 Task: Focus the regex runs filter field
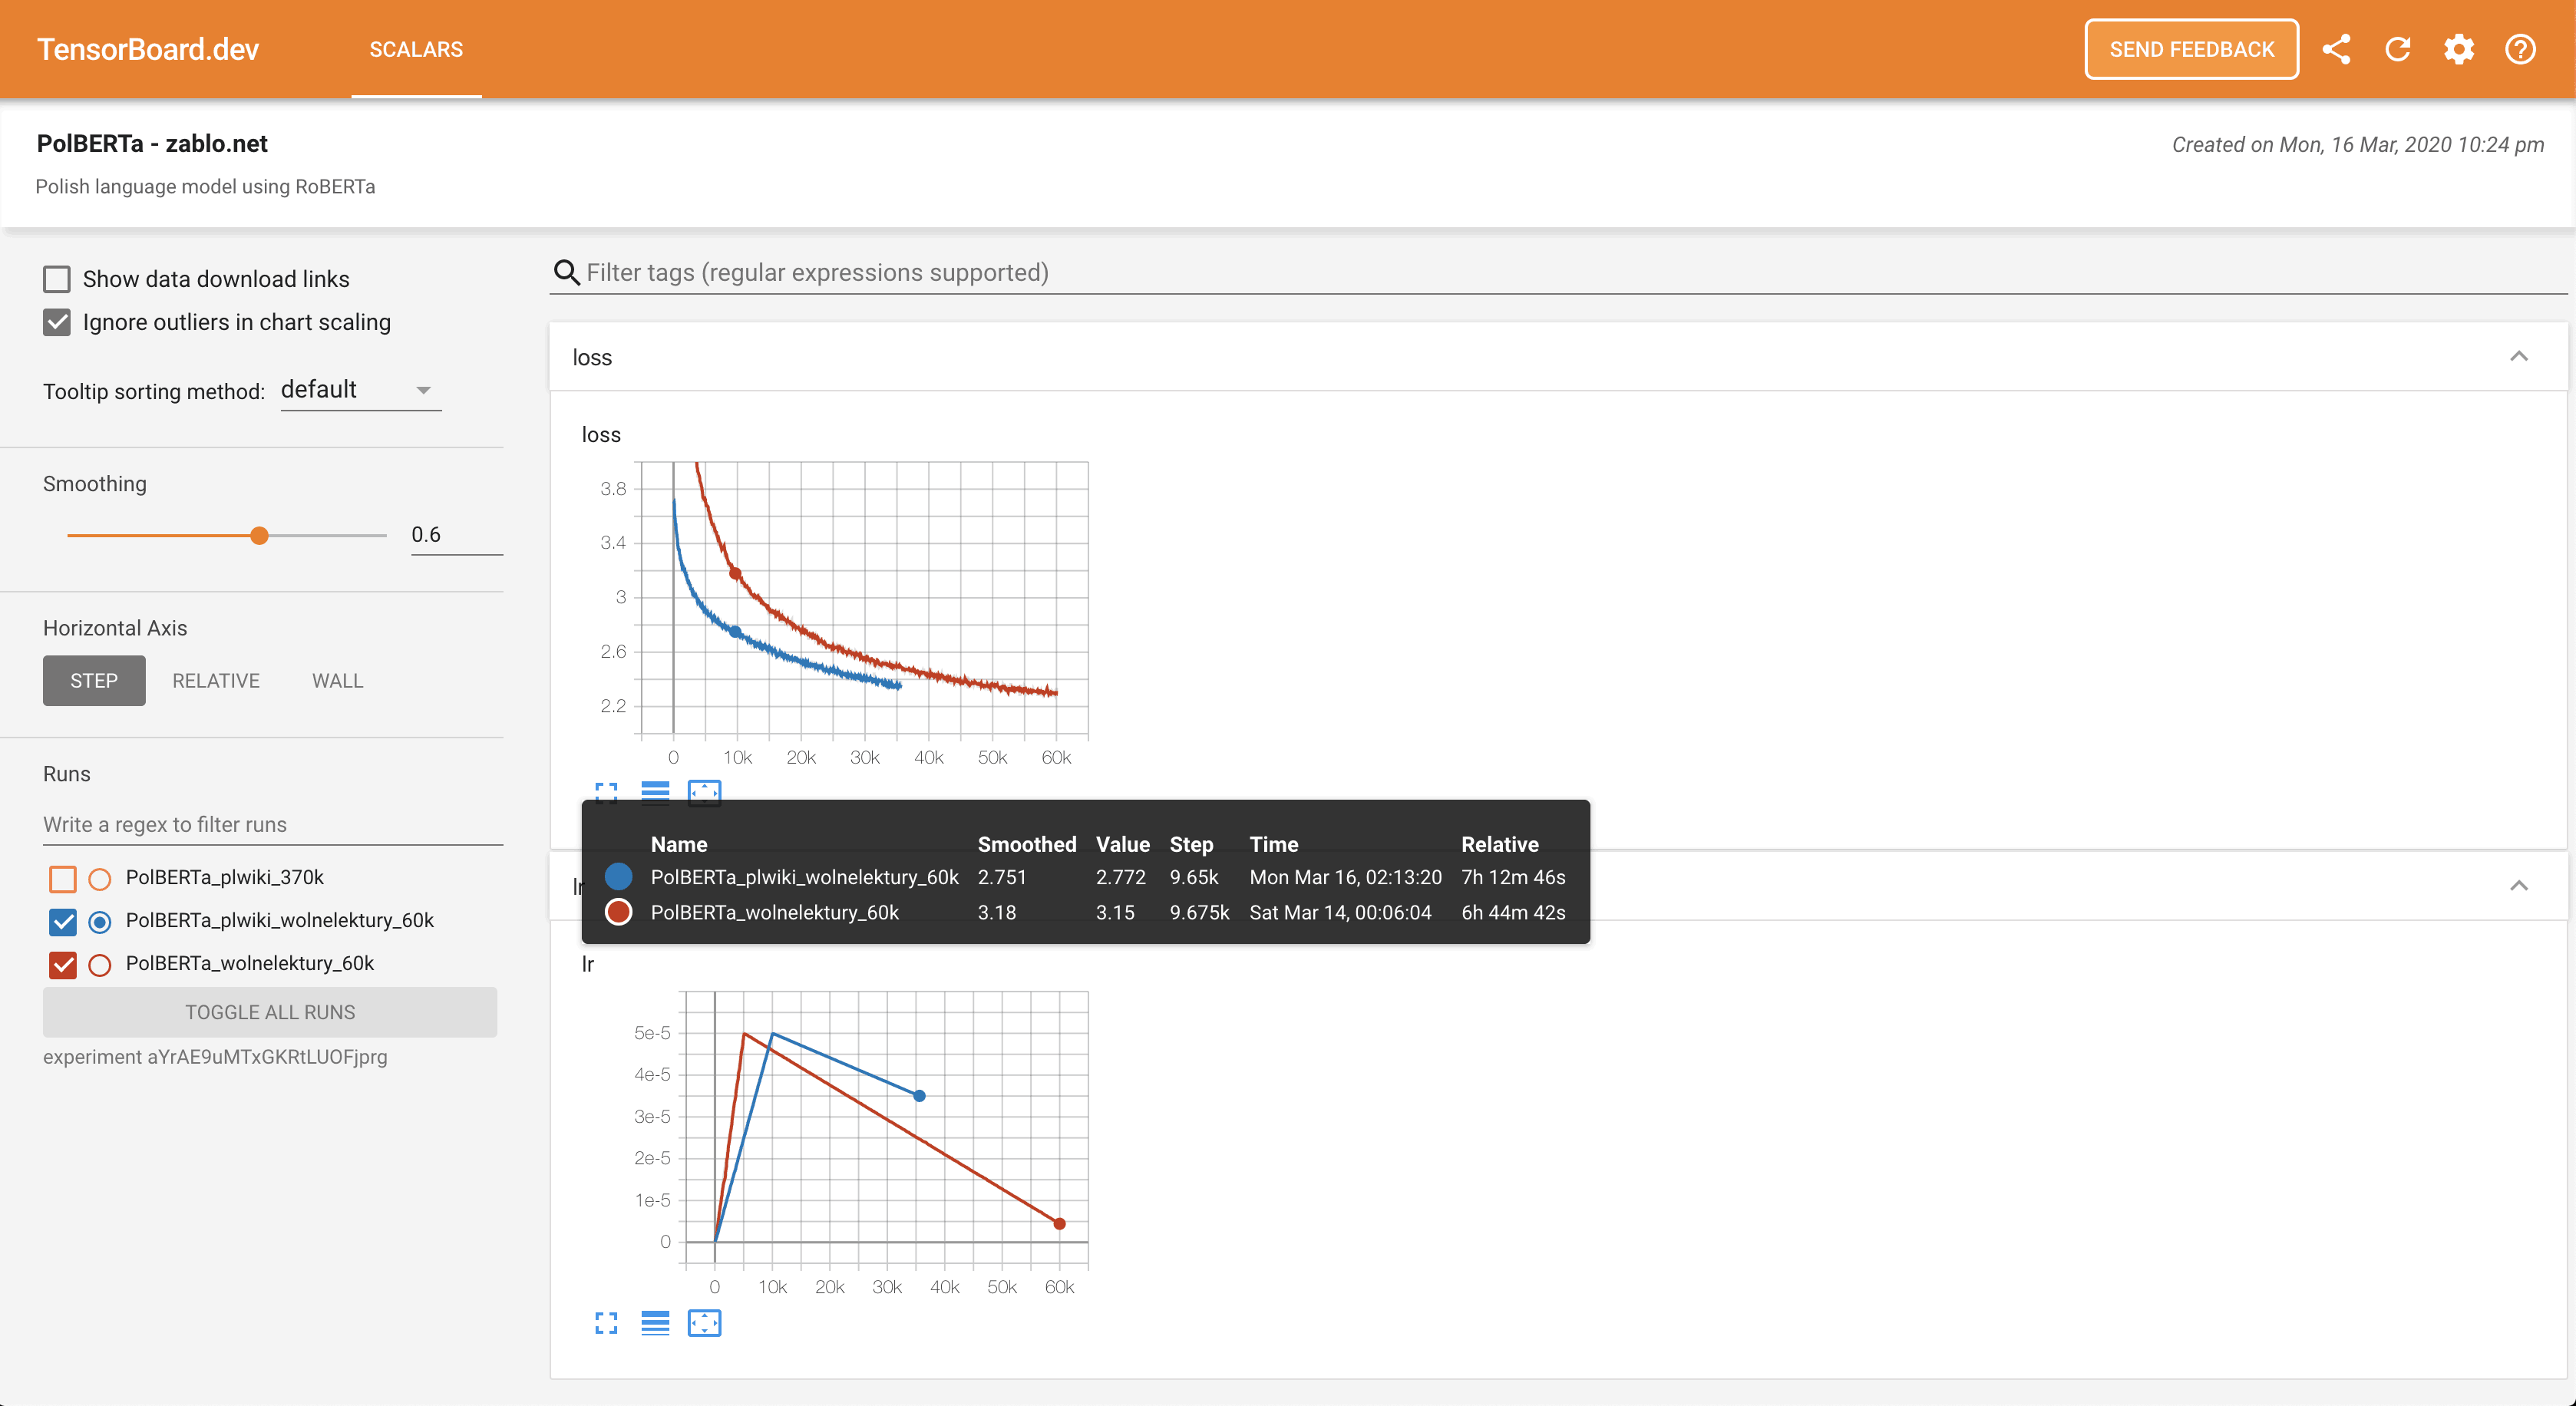[273, 824]
